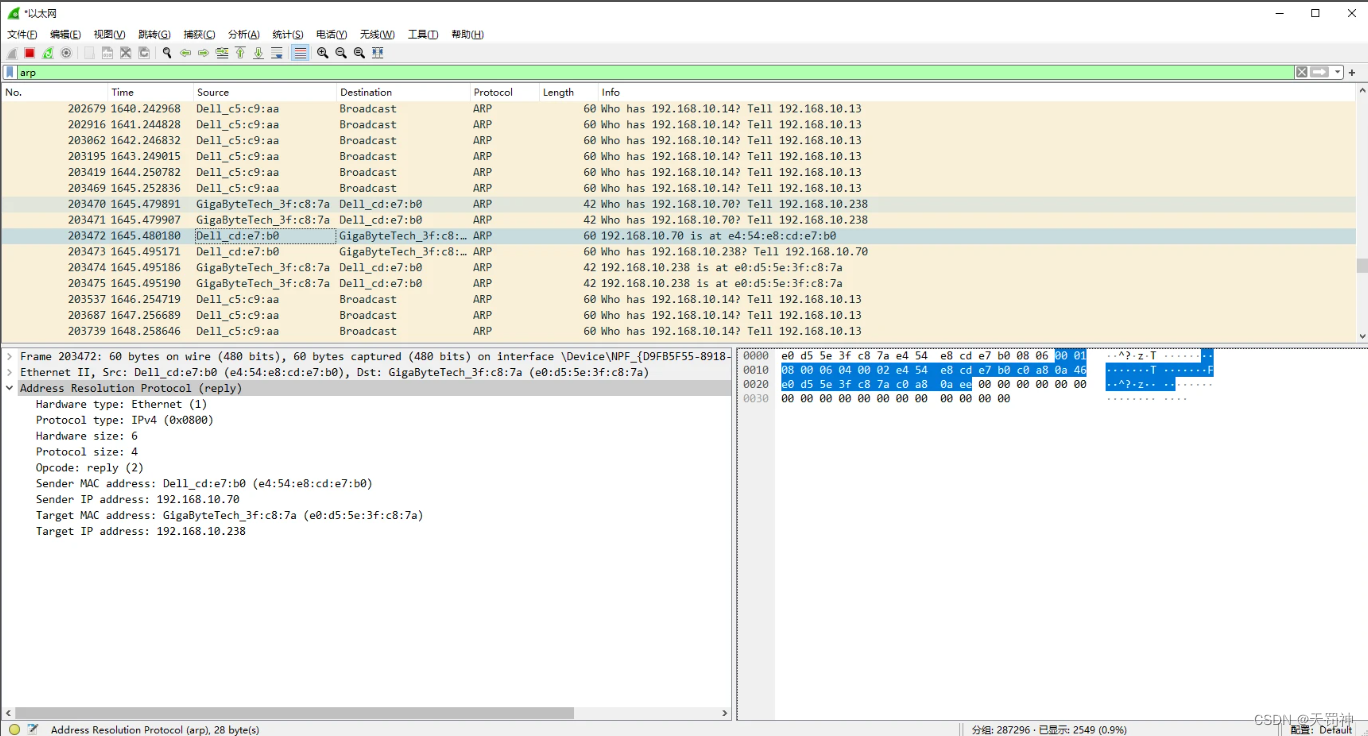Viewport: 1368px width, 736px height.
Task: Open the 文件(F) menu
Action: point(22,34)
